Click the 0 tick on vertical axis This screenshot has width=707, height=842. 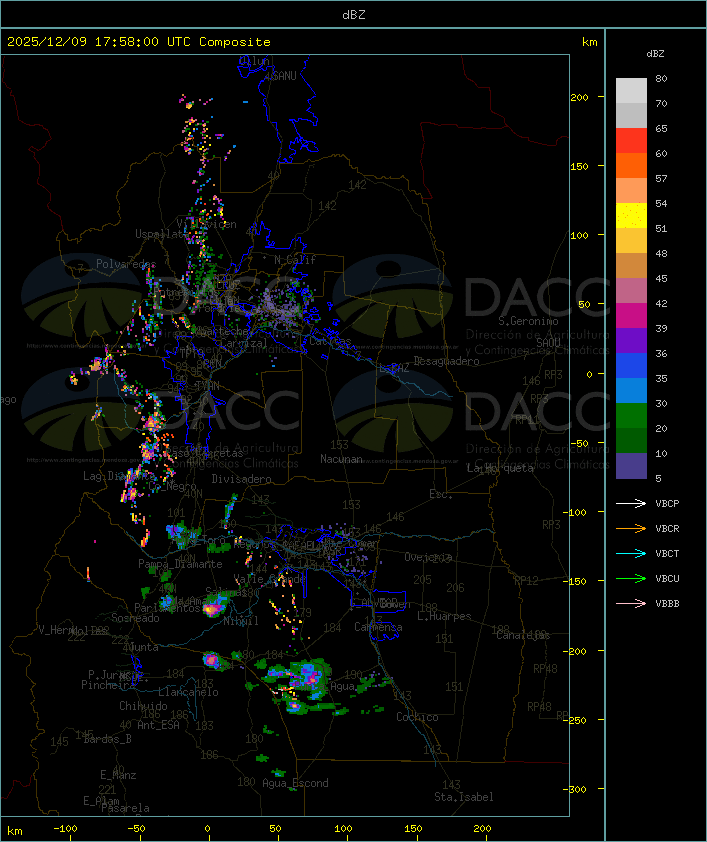589,374
